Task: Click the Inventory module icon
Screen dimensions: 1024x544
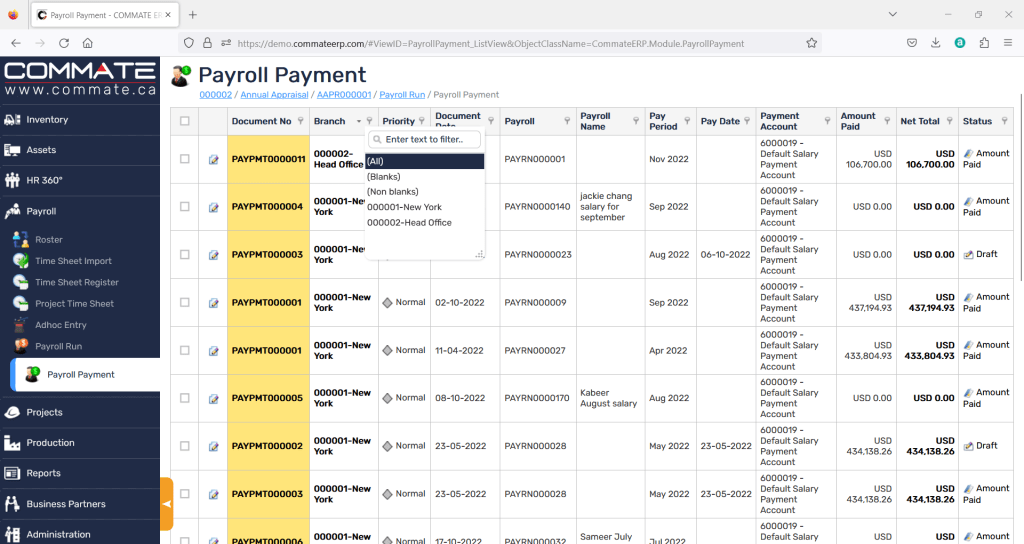Action: pyautogui.click(x=13, y=120)
